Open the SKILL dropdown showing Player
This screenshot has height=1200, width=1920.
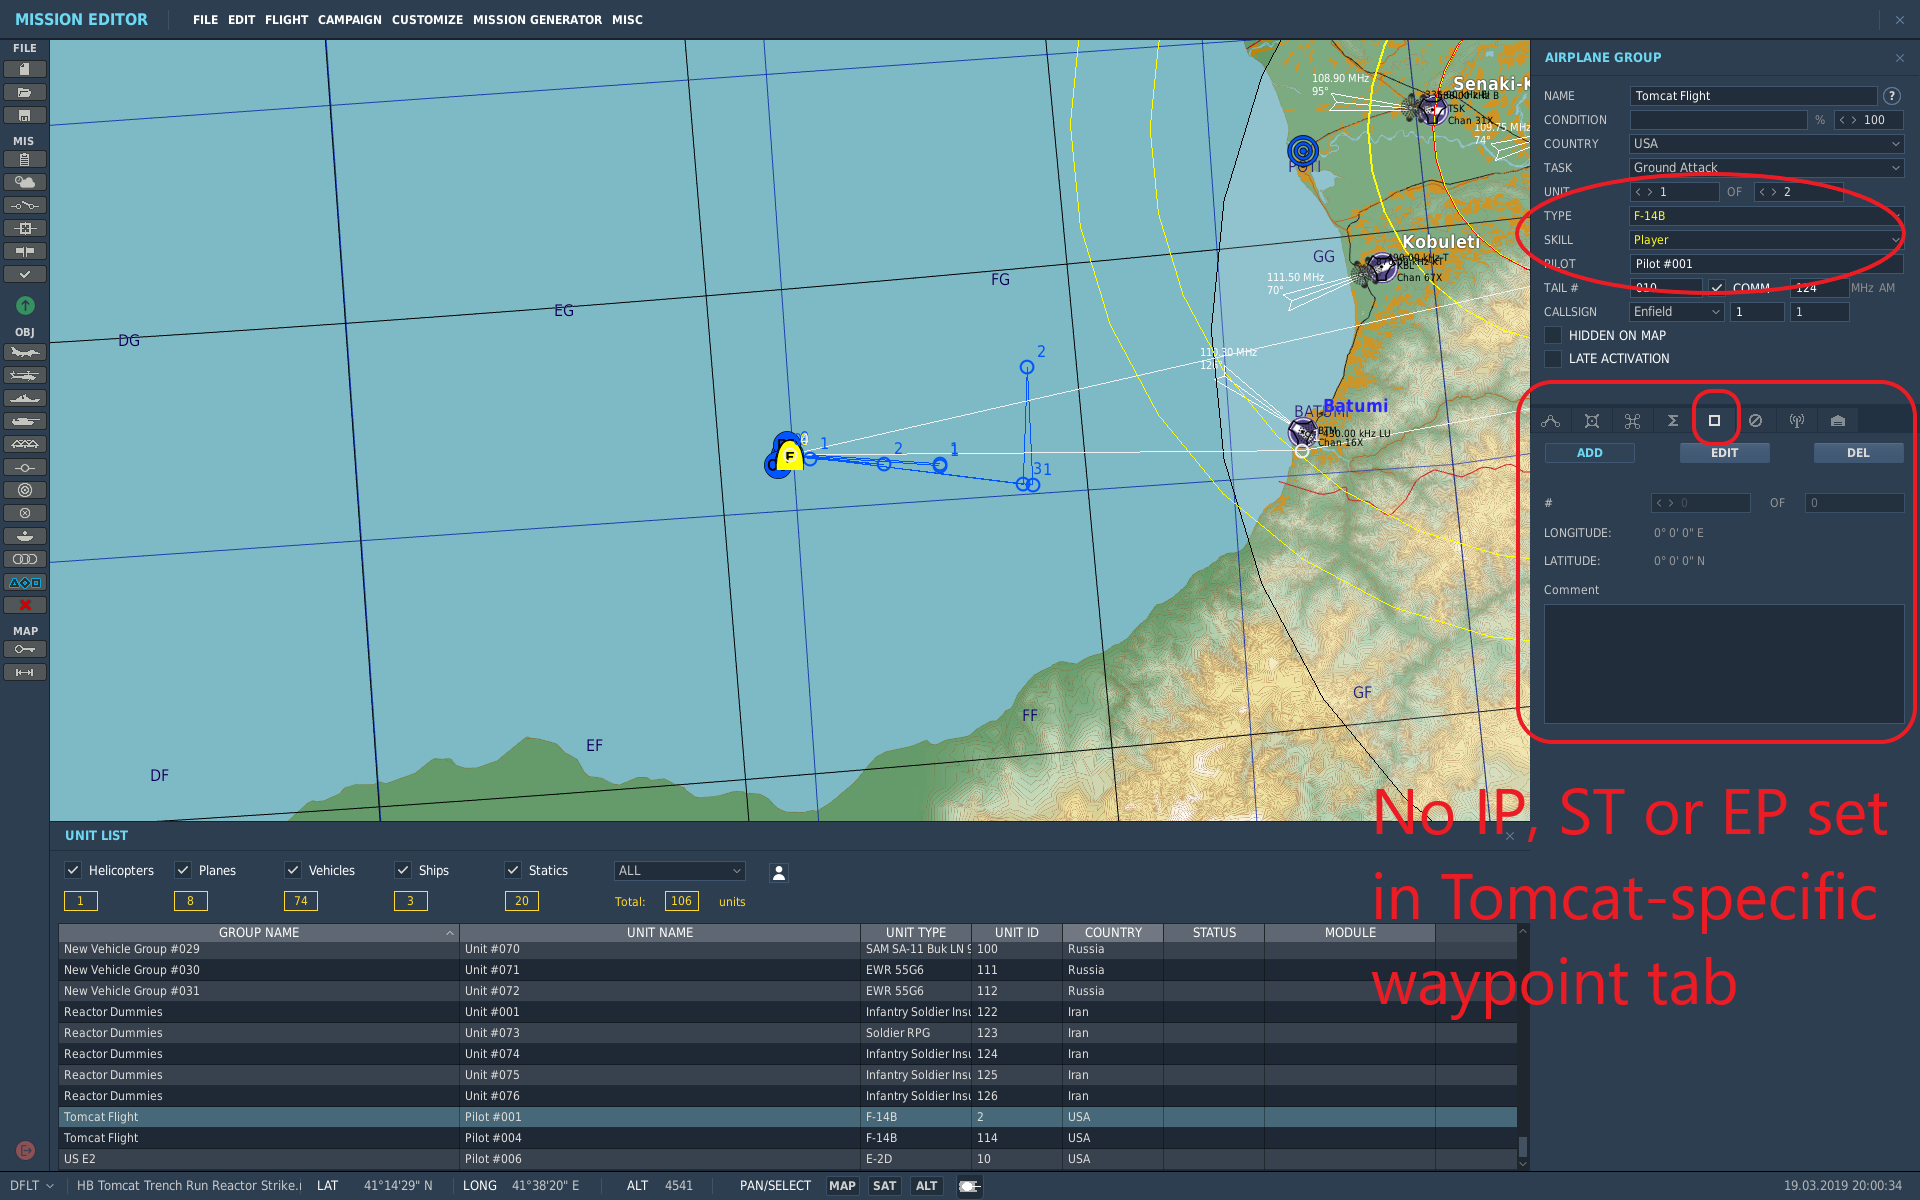(x=1767, y=240)
